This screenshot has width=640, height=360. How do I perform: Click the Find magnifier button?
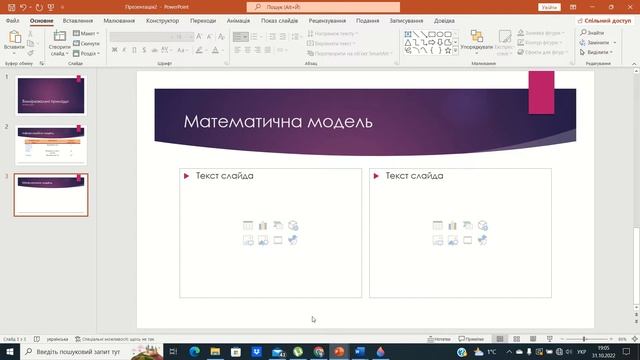[592, 32]
